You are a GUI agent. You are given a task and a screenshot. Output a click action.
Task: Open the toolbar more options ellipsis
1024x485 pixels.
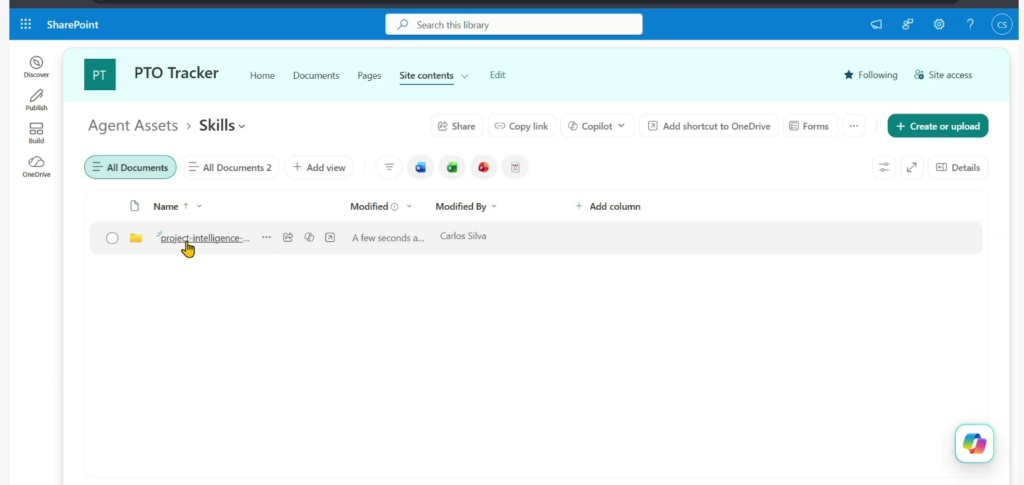click(854, 126)
